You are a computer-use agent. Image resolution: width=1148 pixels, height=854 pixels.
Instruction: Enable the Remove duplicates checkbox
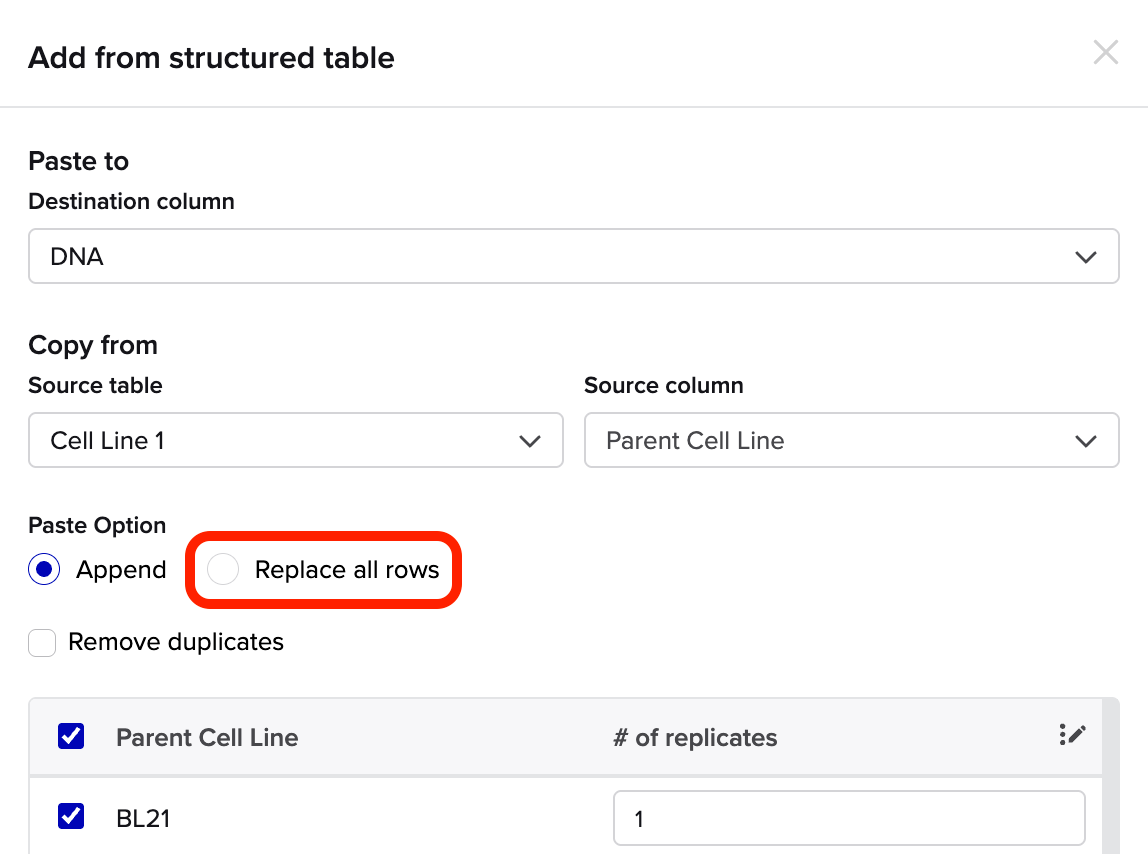(42, 642)
